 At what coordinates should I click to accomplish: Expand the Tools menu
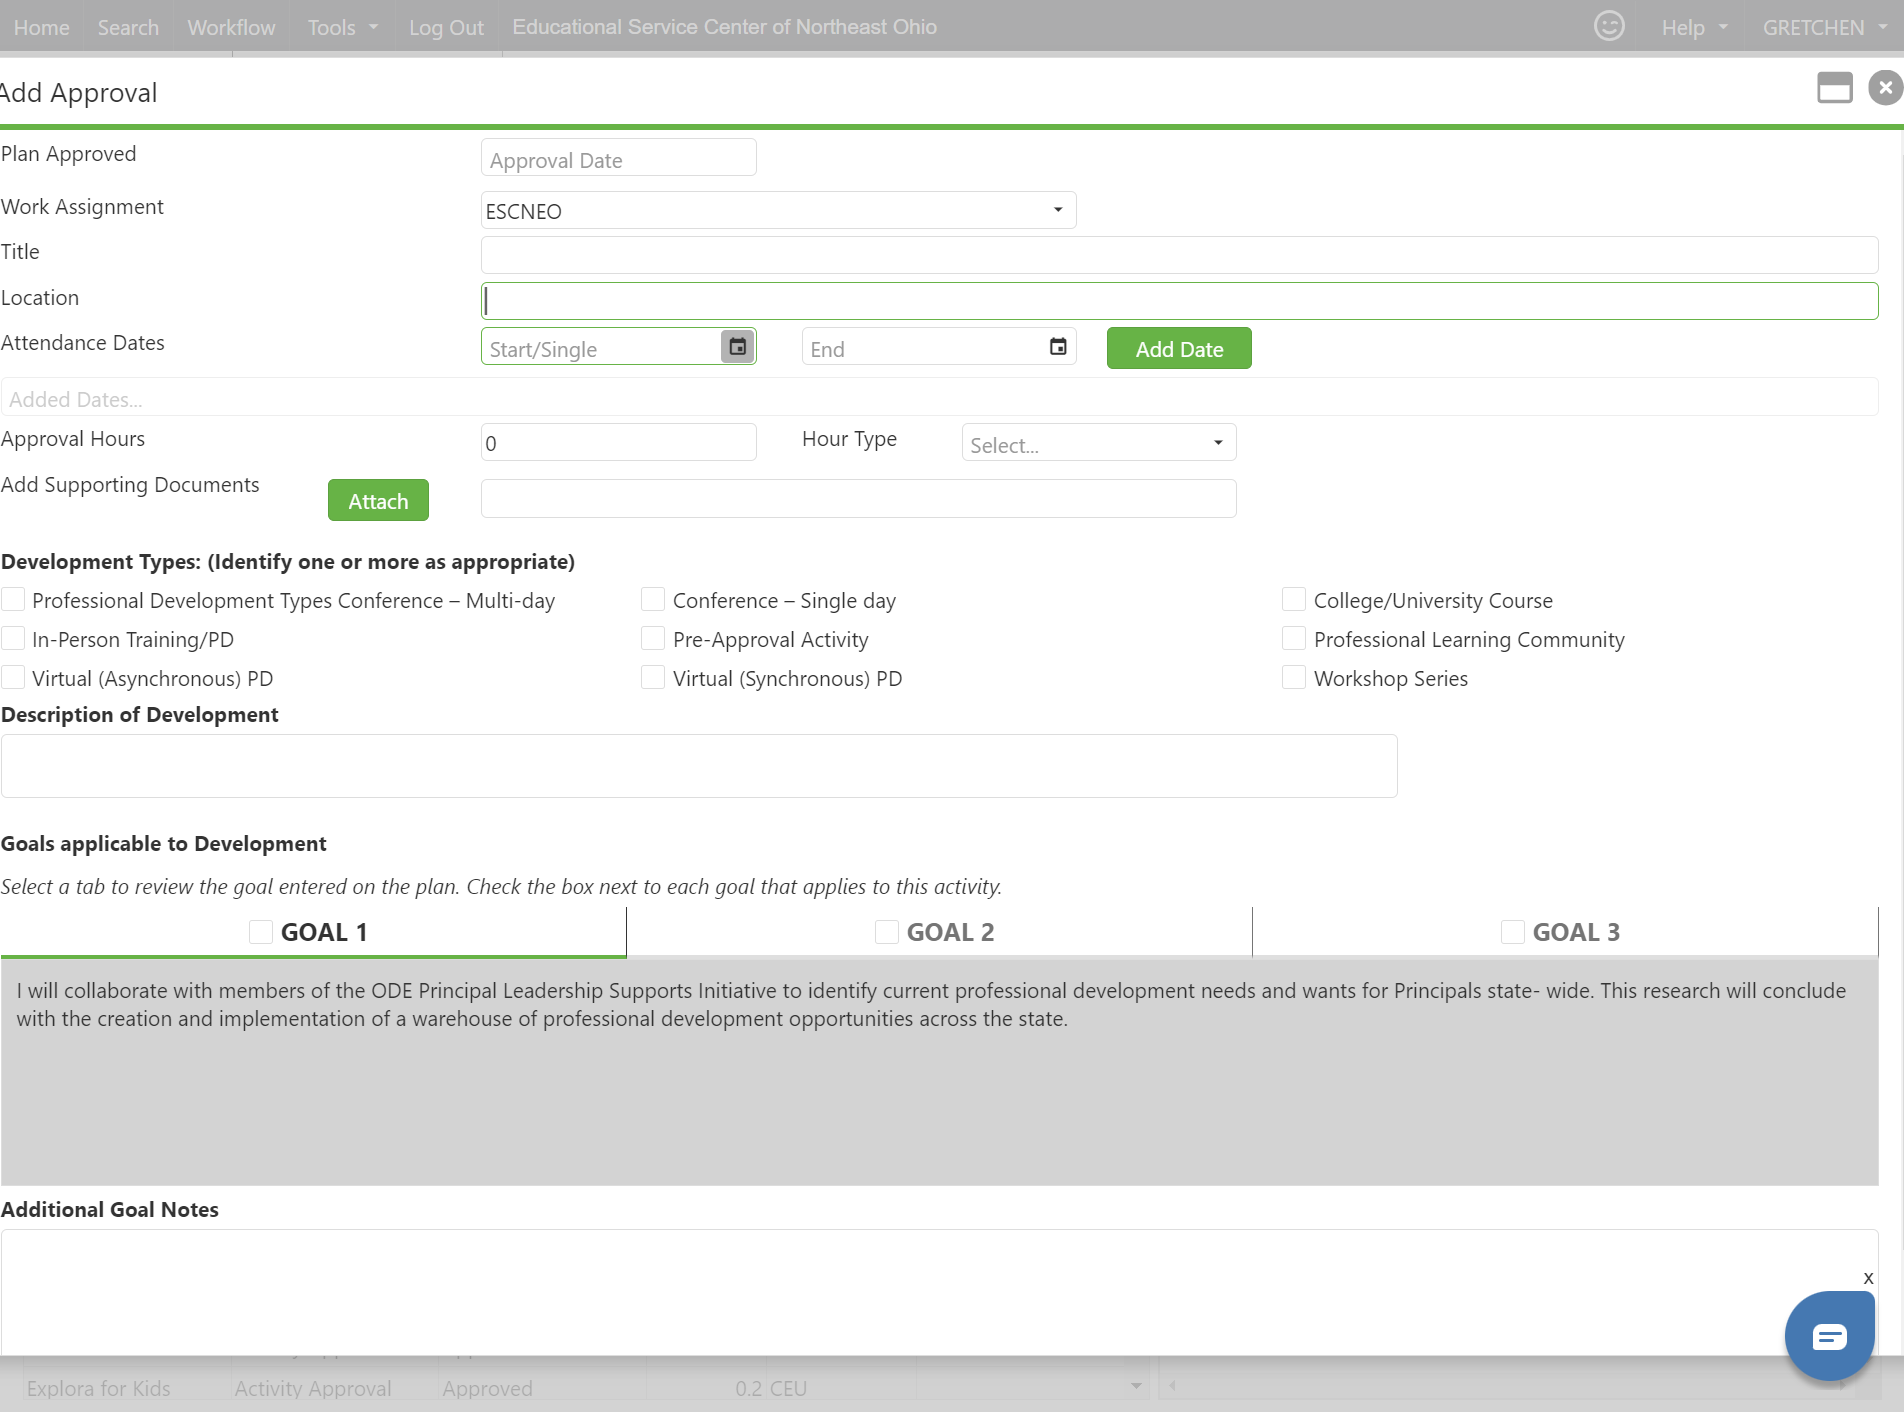pyautogui.click(x=342, y=27)
